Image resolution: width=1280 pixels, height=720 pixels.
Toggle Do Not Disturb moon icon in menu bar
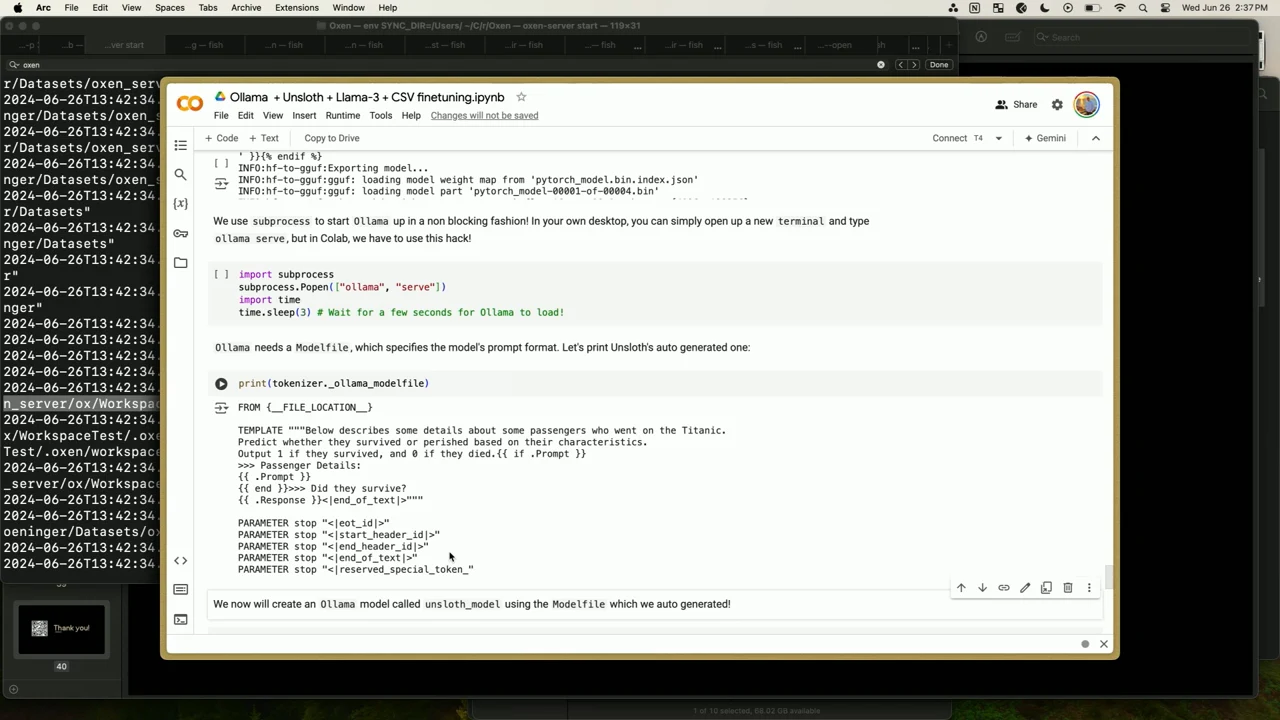click(1045, 8)
